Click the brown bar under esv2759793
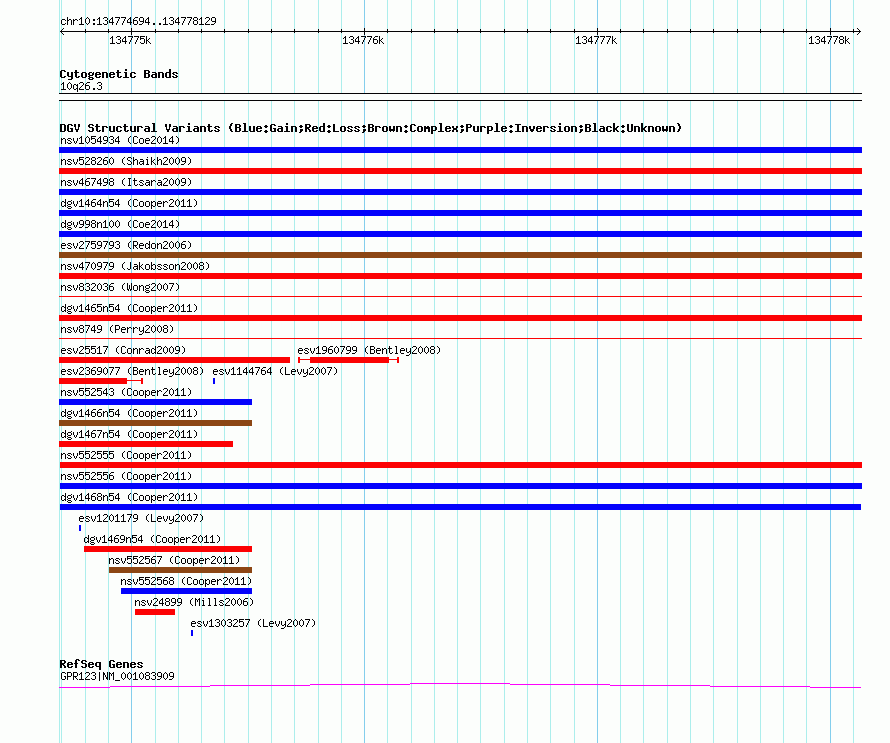 pos(460,255)
